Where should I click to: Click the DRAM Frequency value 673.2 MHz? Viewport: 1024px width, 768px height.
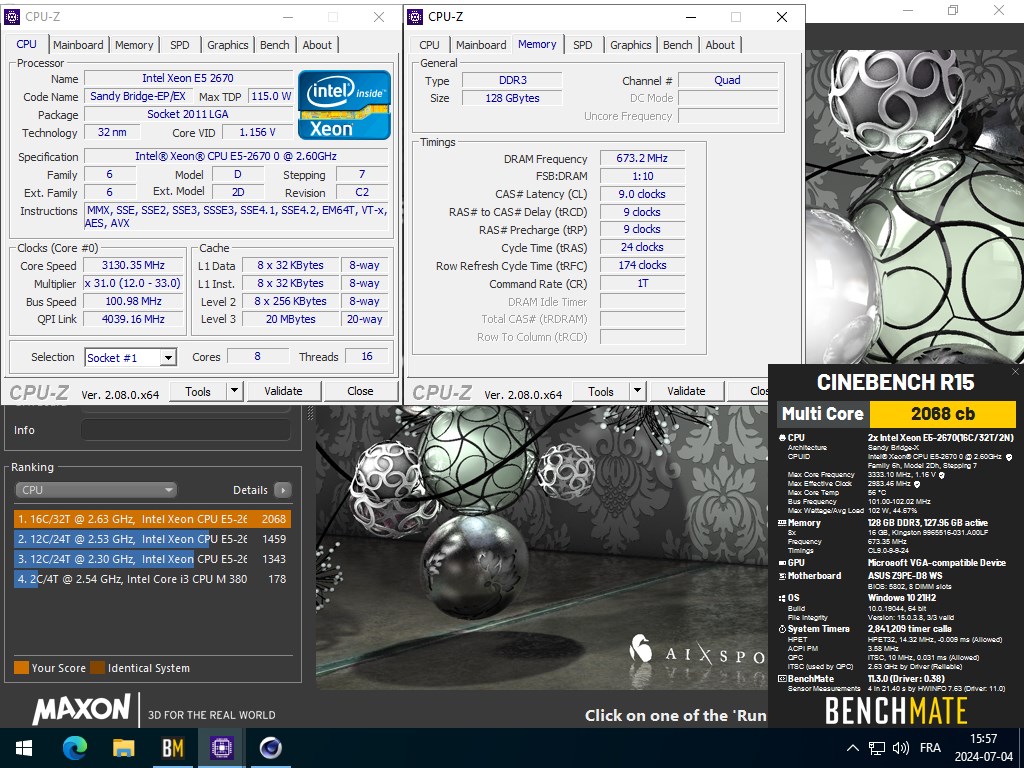pyautogui.click(x=642, y=158)
